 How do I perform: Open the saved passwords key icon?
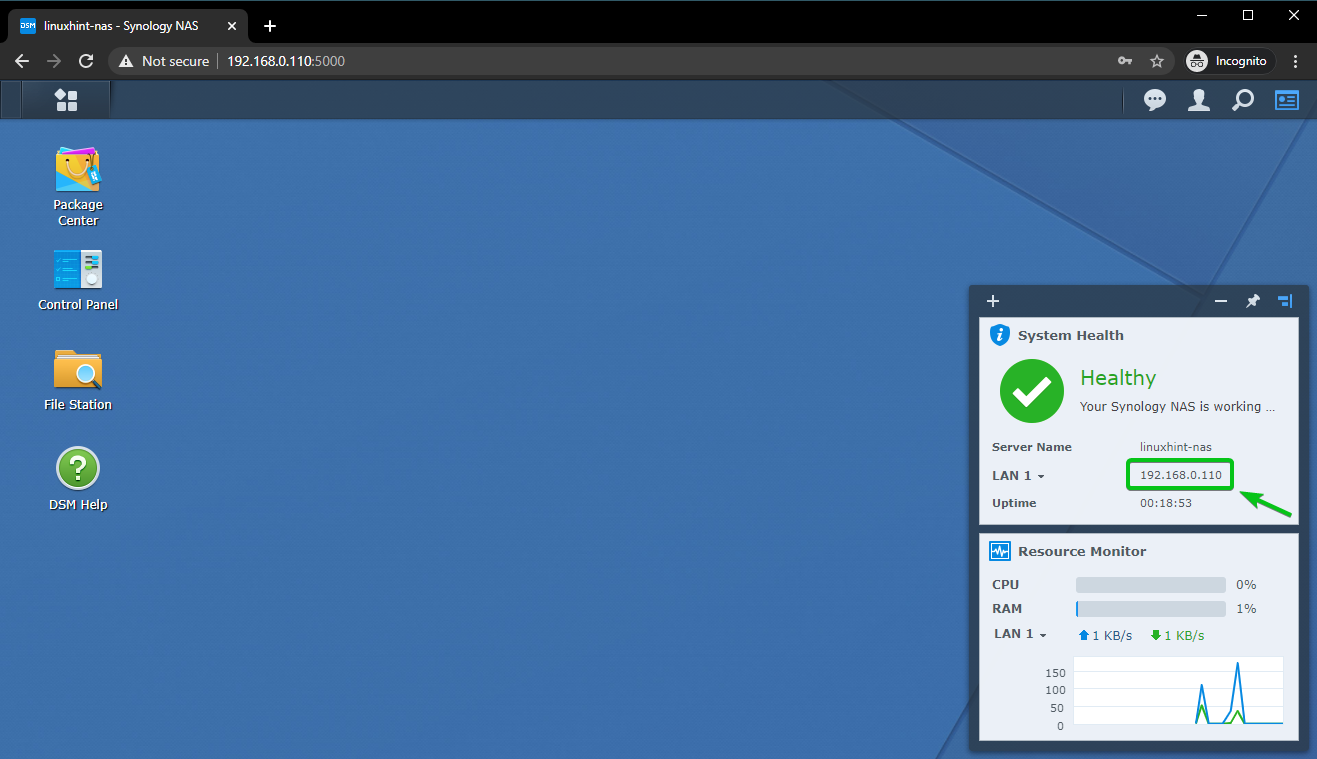pyautogui.click(x=1125, y=61)
